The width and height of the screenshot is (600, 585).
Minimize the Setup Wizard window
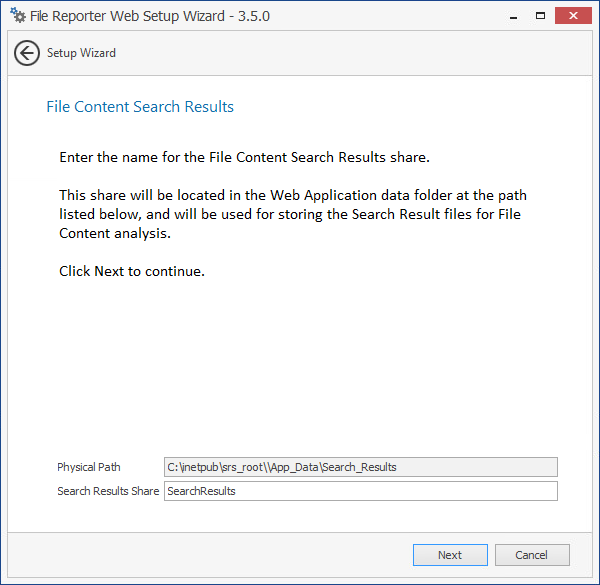coord(514,16)
